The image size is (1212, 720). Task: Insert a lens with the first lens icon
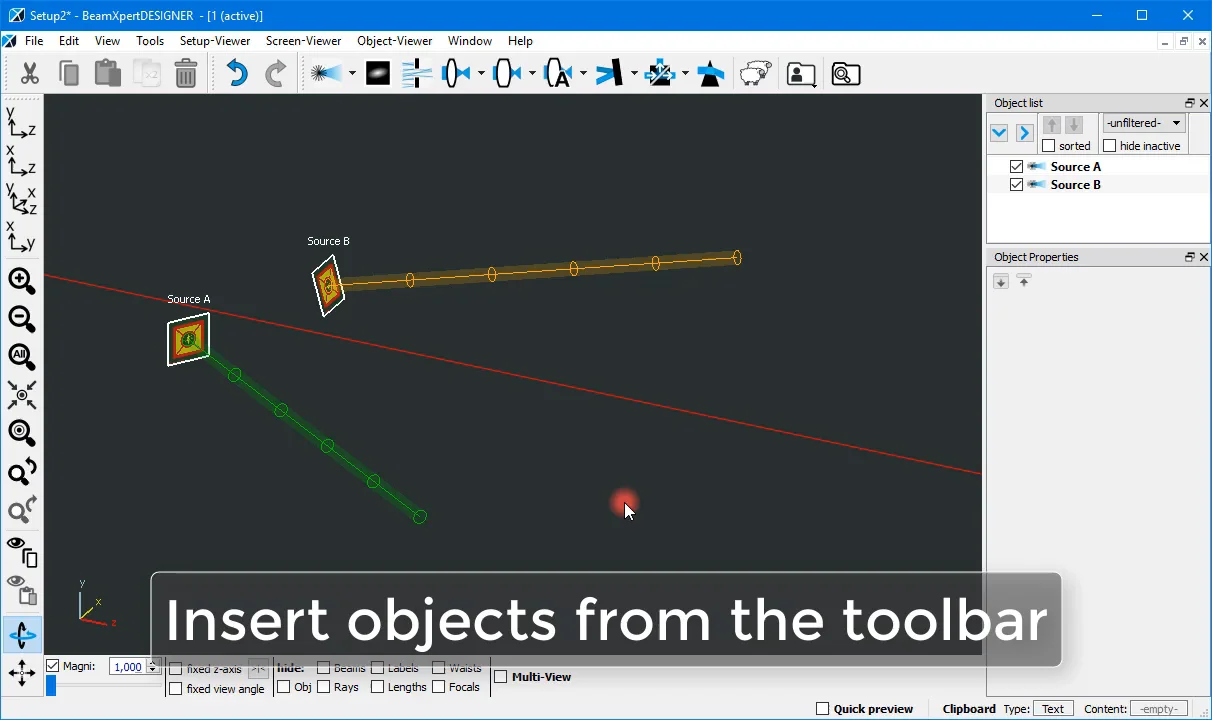[456, 74]
